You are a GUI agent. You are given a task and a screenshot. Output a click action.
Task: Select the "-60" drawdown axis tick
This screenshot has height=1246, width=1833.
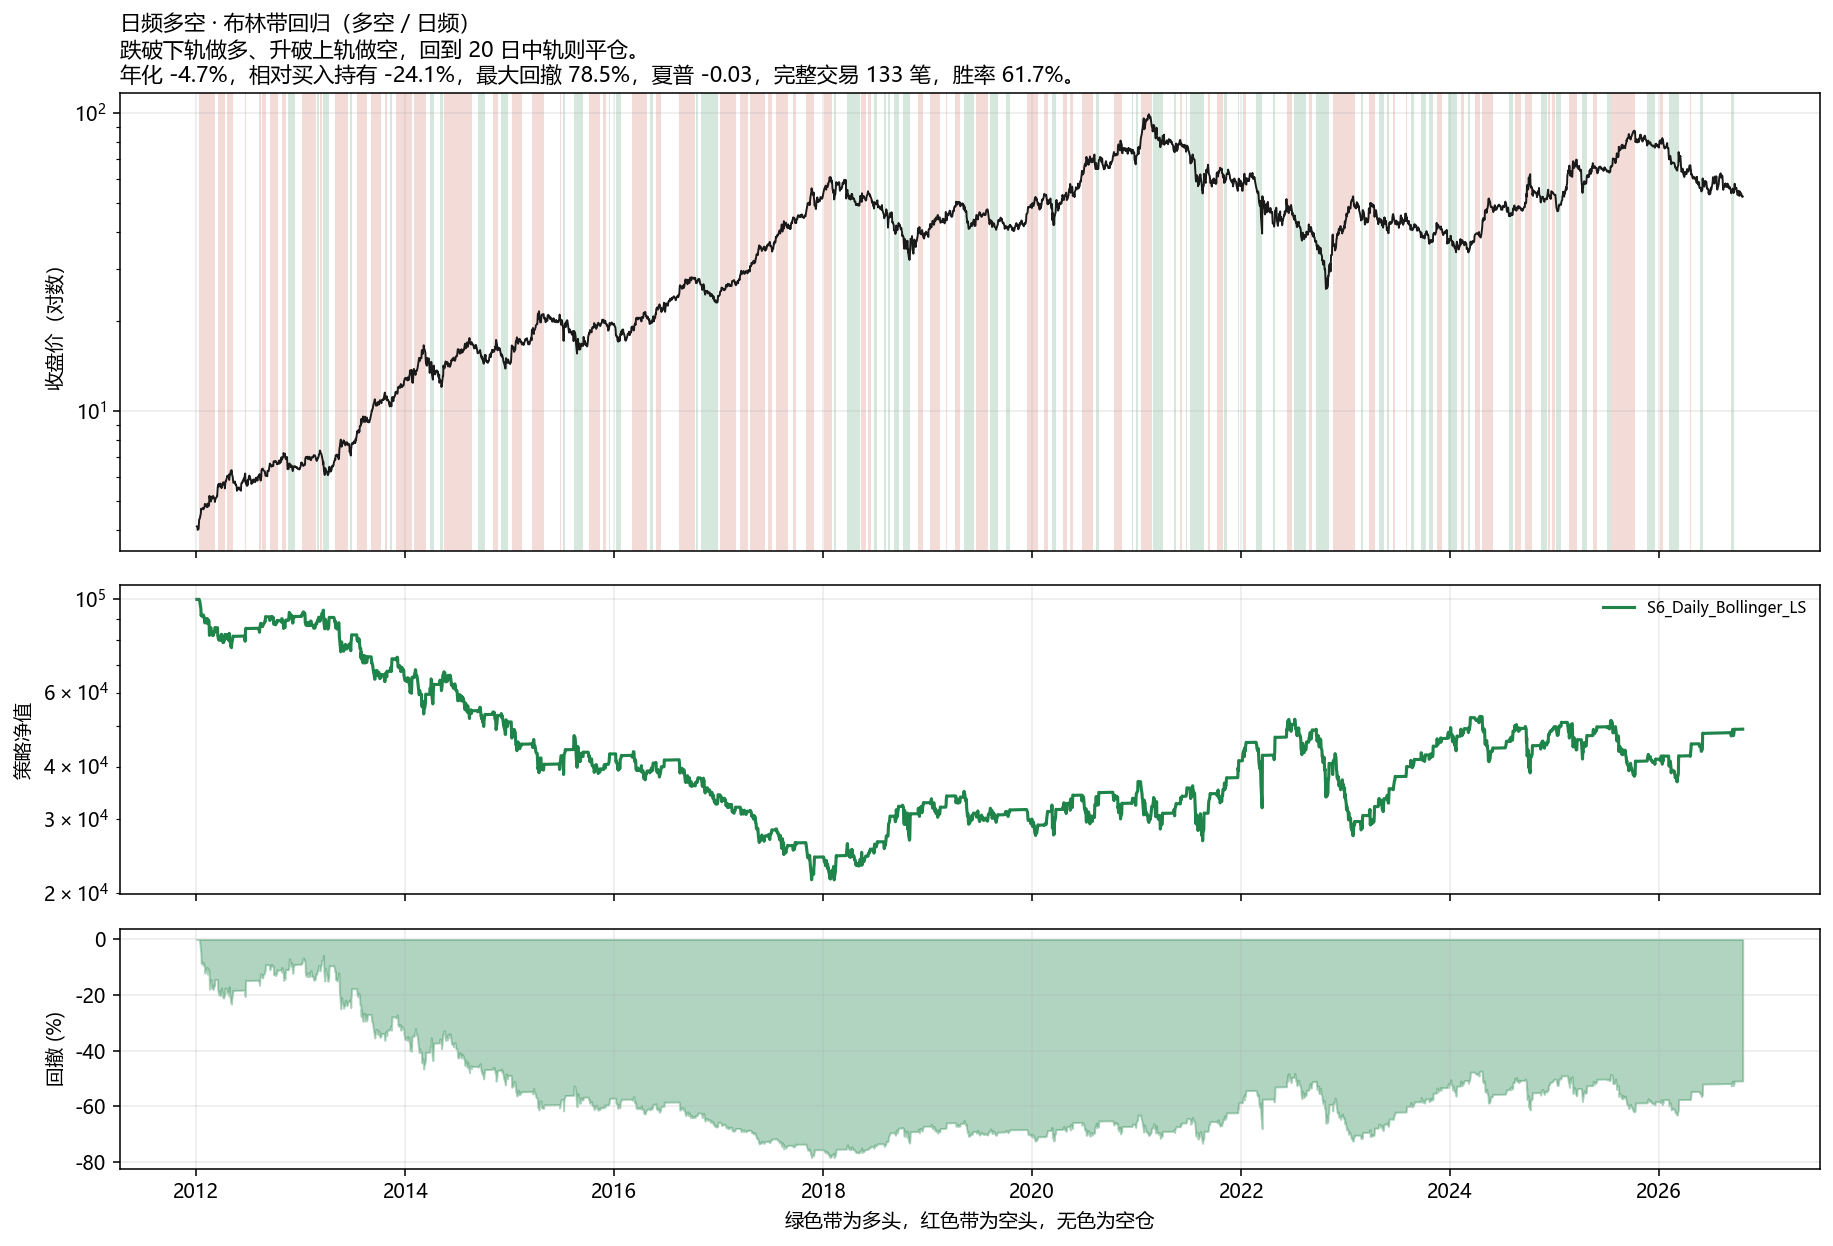tap(91, 1107)
